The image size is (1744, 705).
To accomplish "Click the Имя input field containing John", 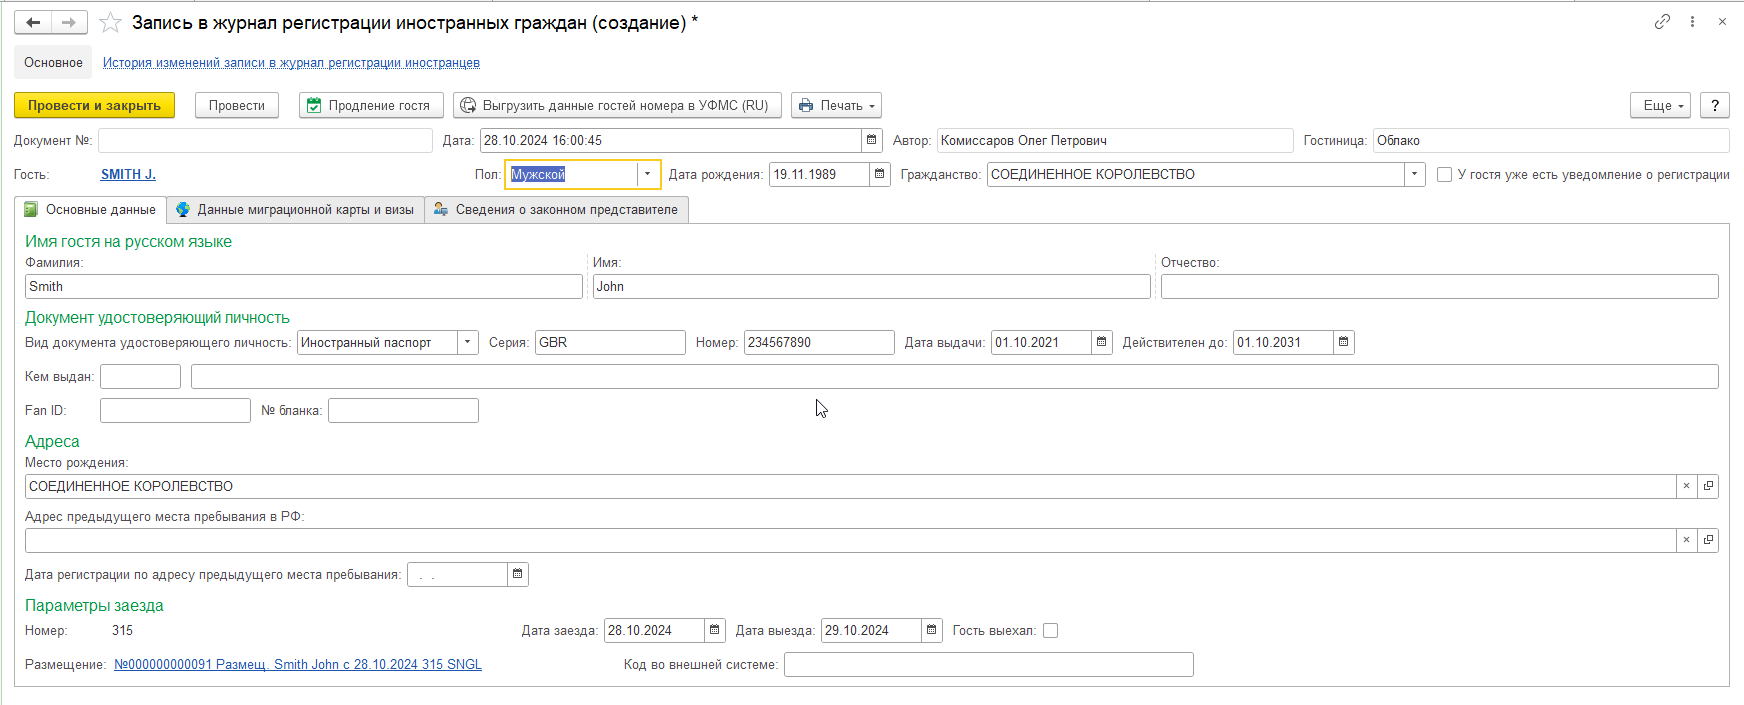I will 872,286.
